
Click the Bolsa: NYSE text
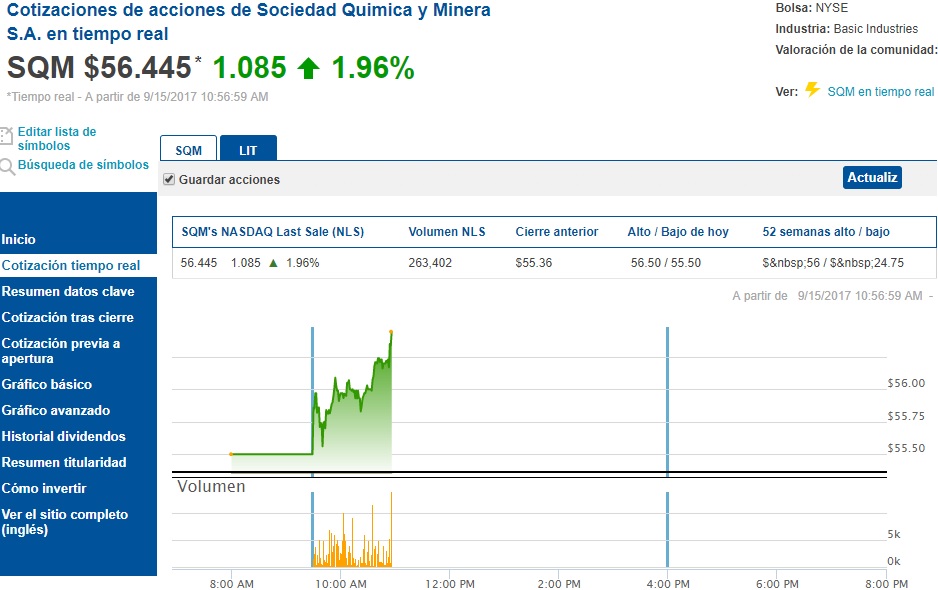[x=812, y=8]
